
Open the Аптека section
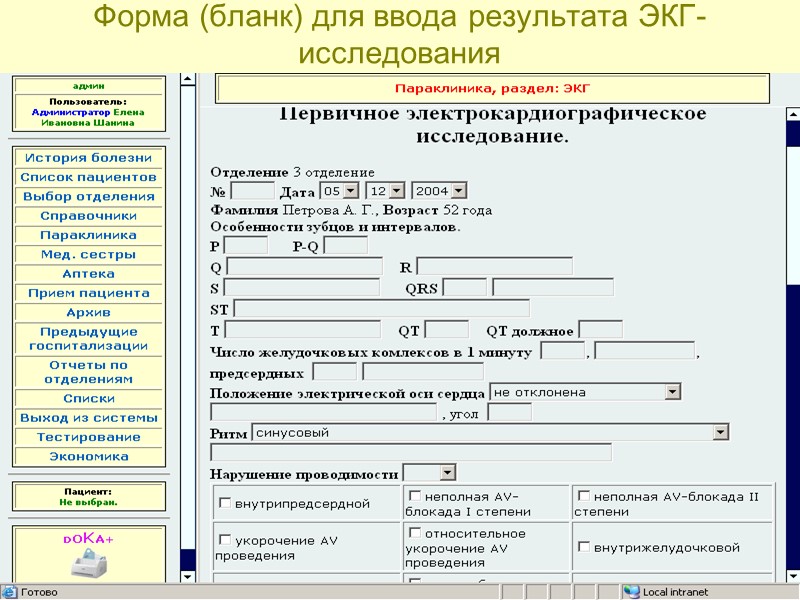(89, 274)
